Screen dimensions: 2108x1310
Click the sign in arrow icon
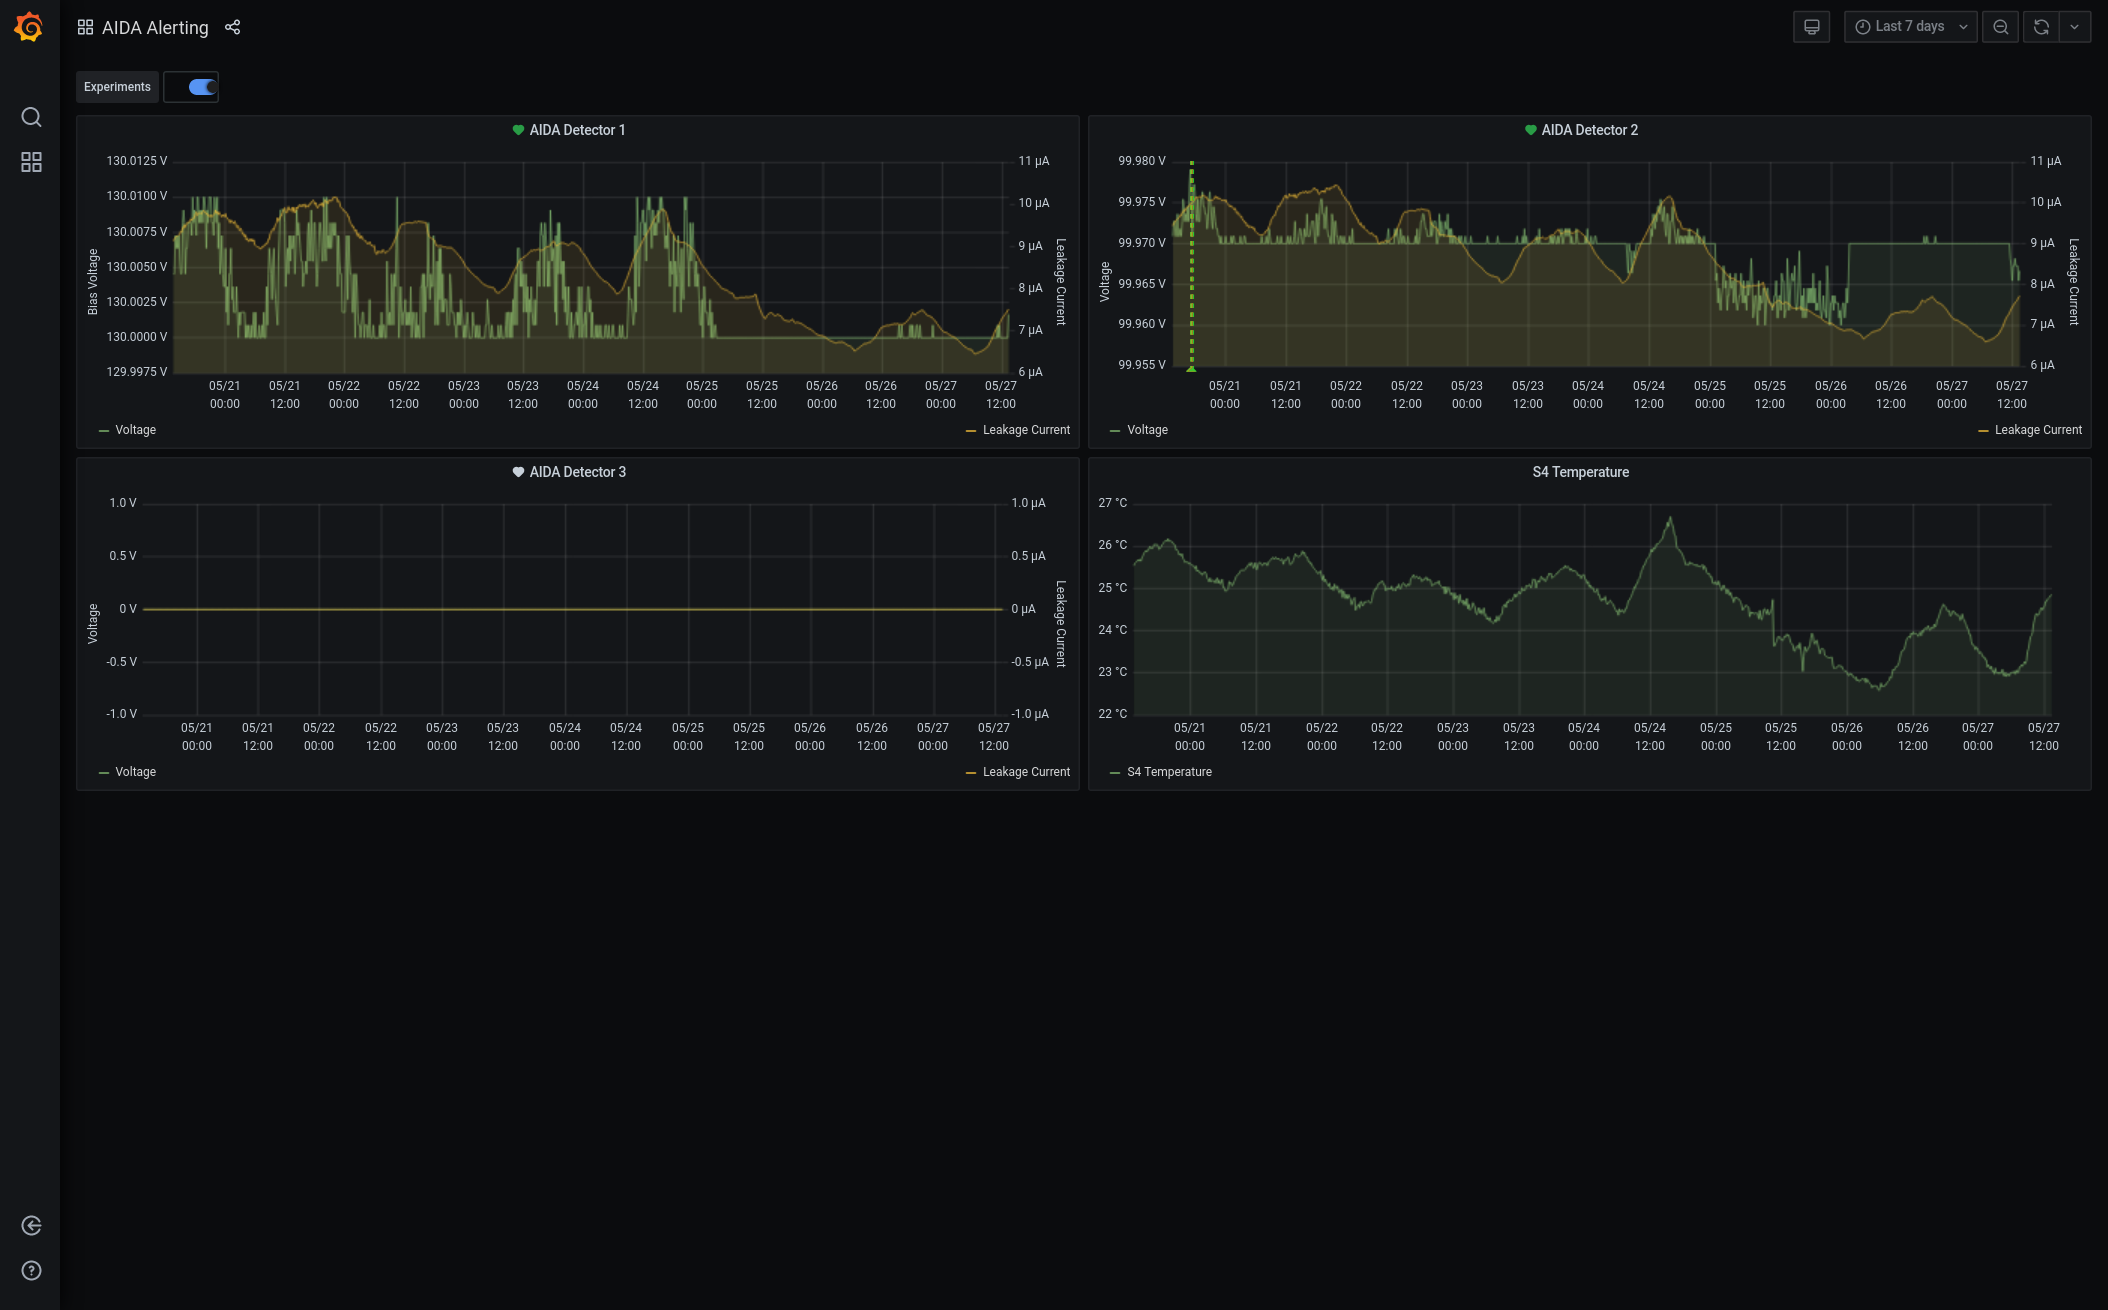click(31, 1226)
